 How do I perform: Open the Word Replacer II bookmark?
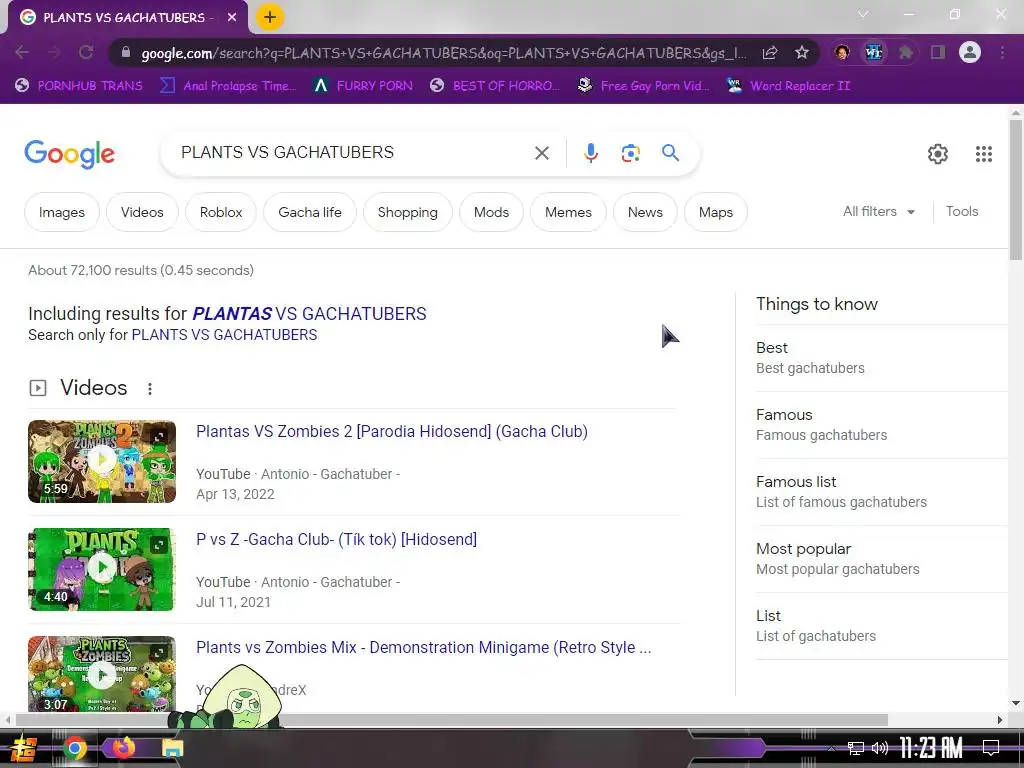(x=788, y=86)
